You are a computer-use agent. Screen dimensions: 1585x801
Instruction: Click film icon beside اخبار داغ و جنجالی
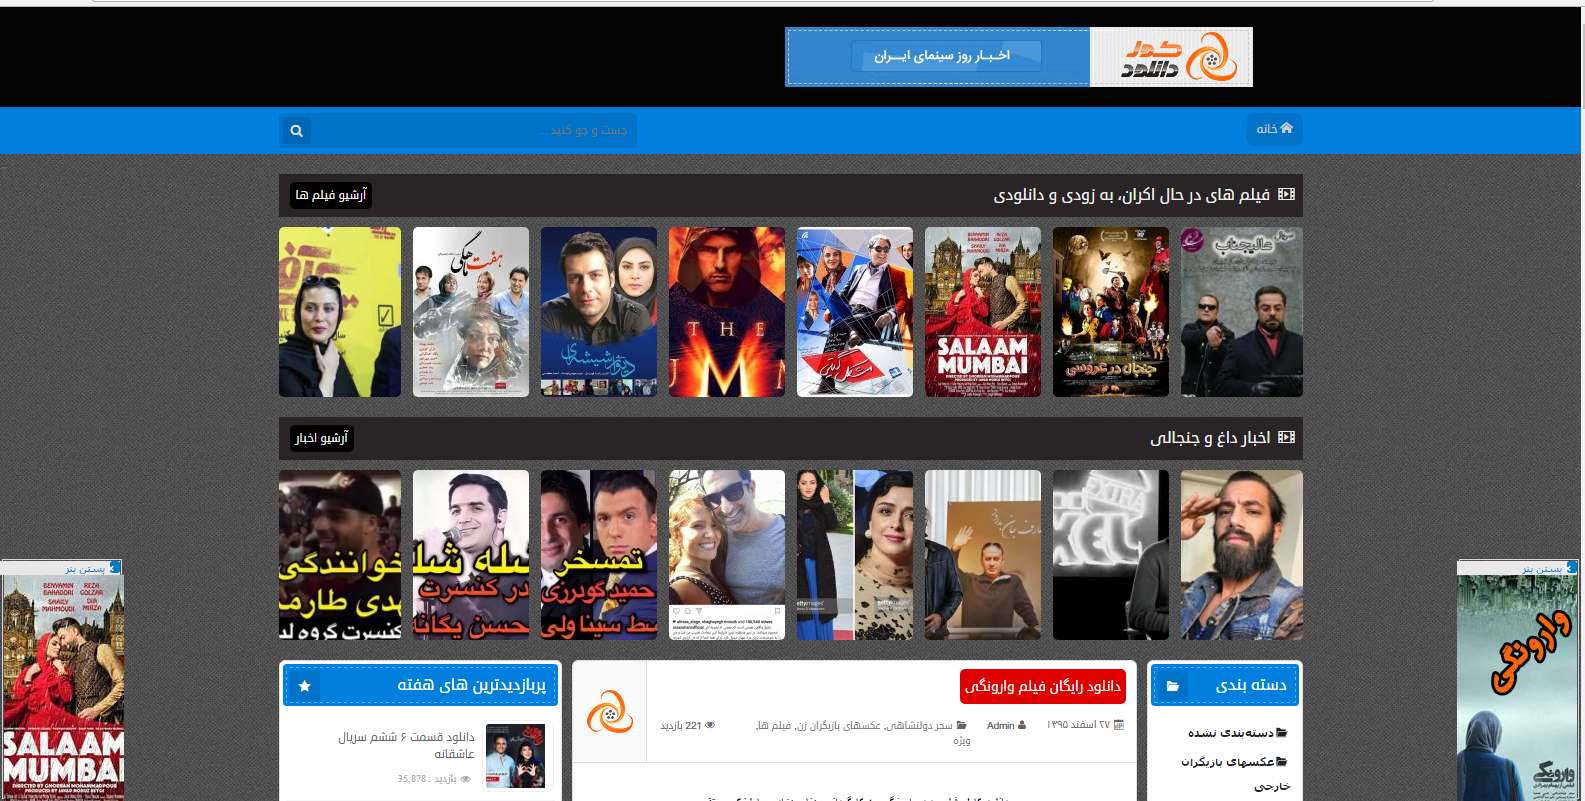coord(1286,437)
